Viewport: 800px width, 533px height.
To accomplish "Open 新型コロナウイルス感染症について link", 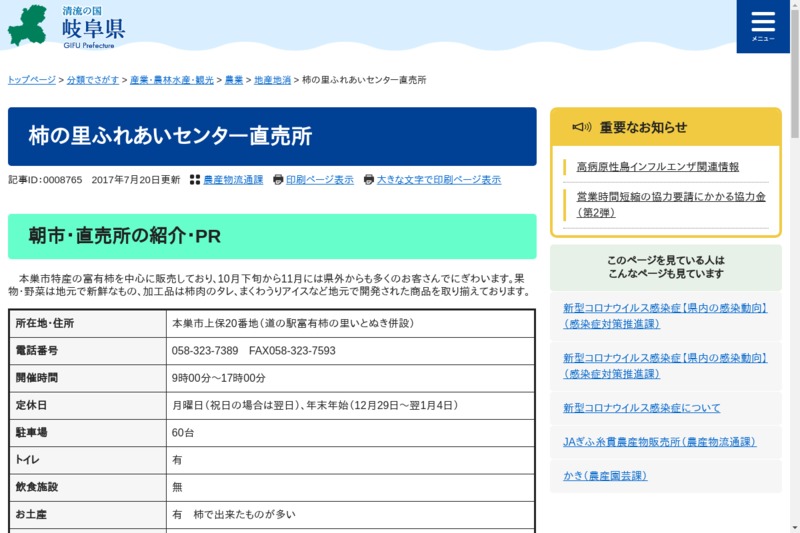I will point(641,408).
